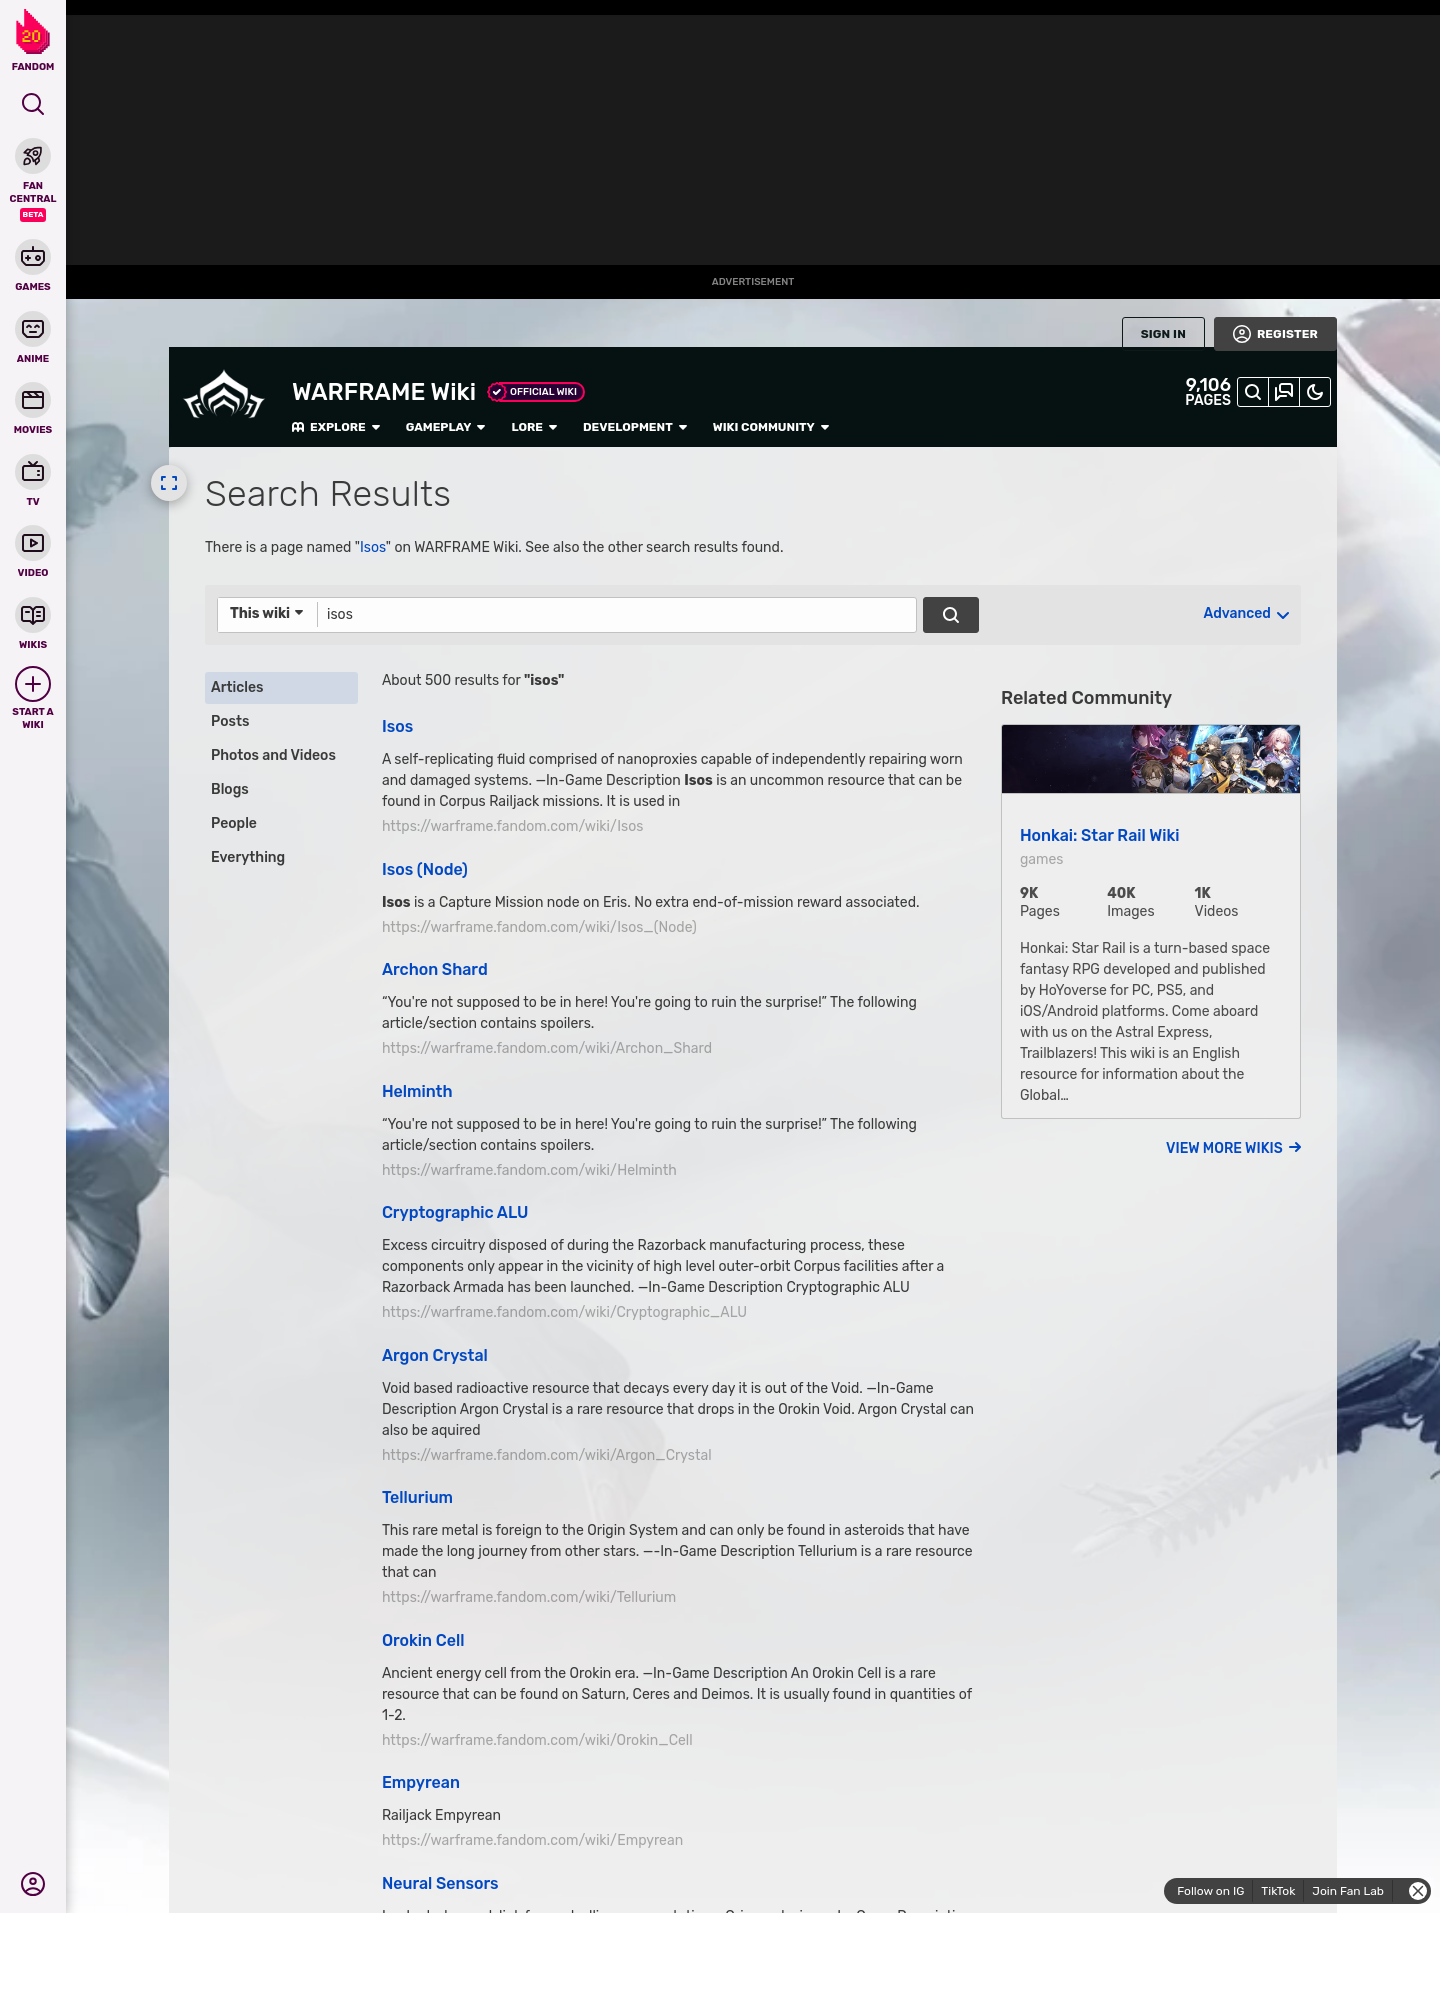Open the This wiki scope dropdown
Image resolution: width=1440 pixels, height=2000 pixels.
267,613
